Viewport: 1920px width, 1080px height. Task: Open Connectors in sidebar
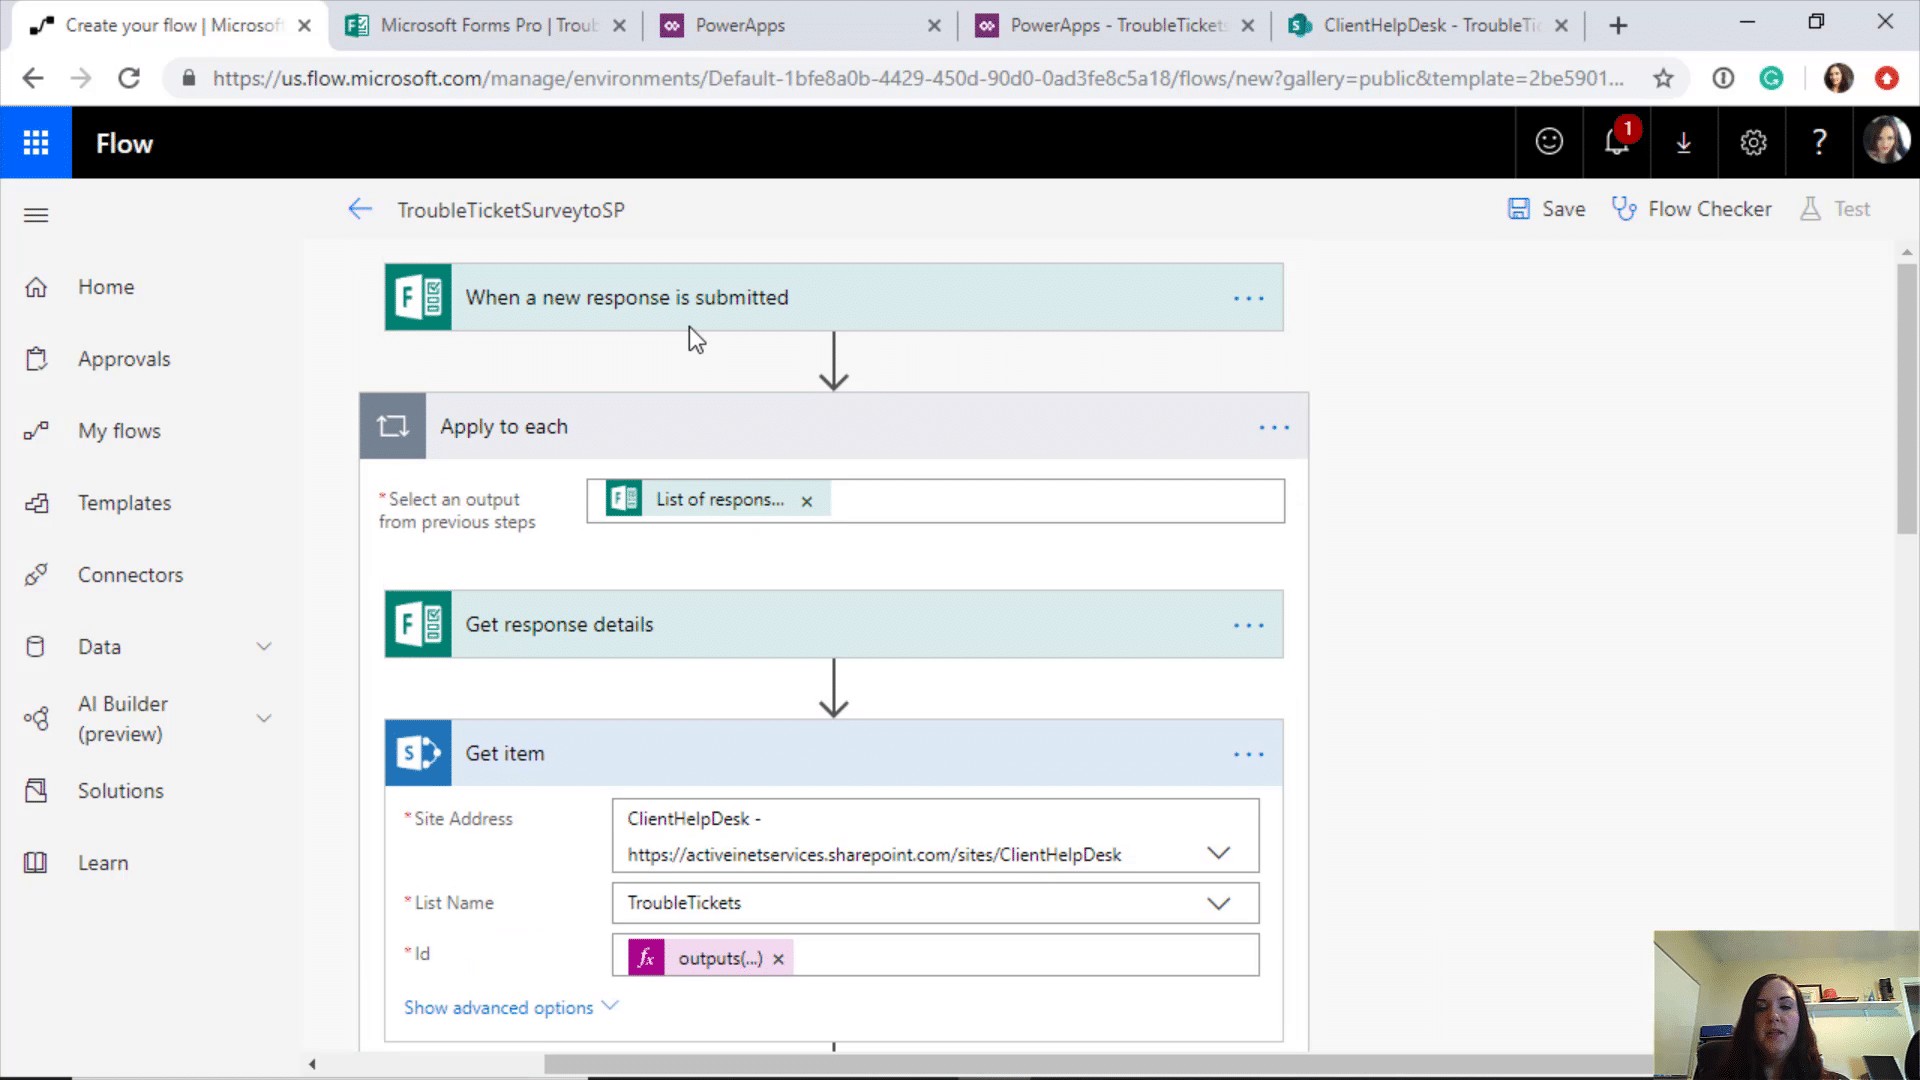tap(130, 575)
